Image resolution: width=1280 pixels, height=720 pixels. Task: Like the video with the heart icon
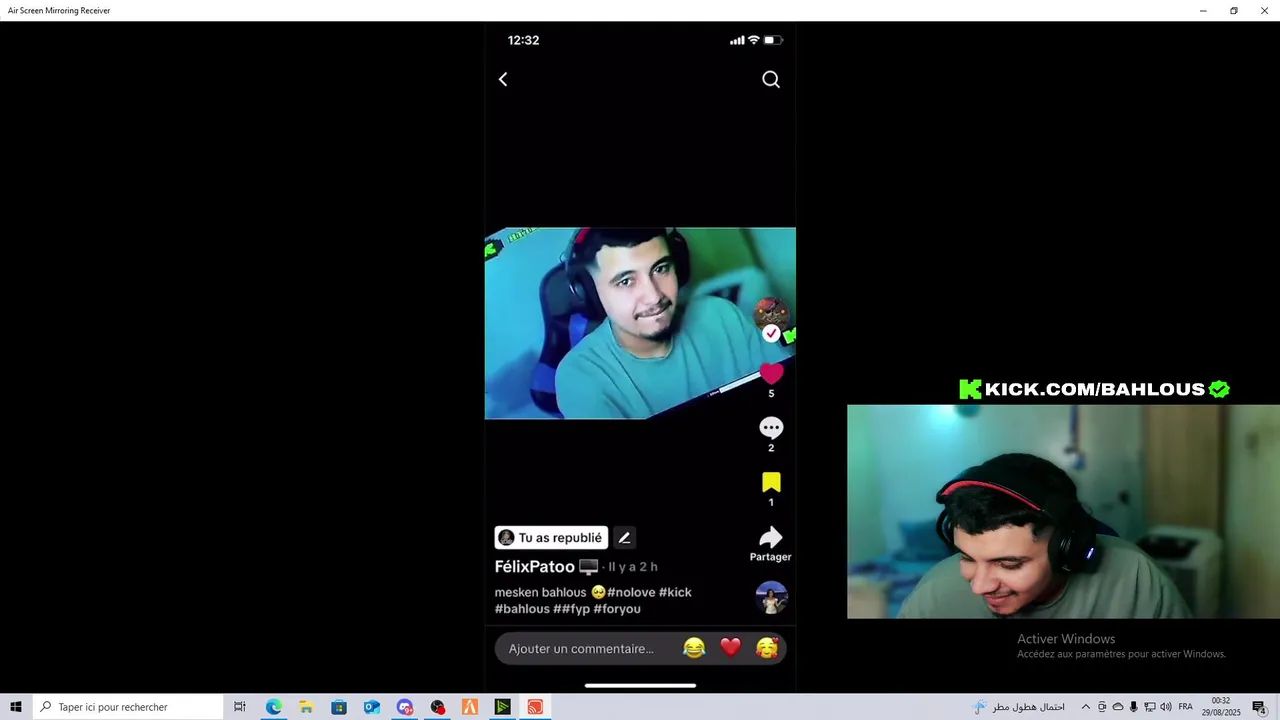pyautogui.click(x=771, y=373)
